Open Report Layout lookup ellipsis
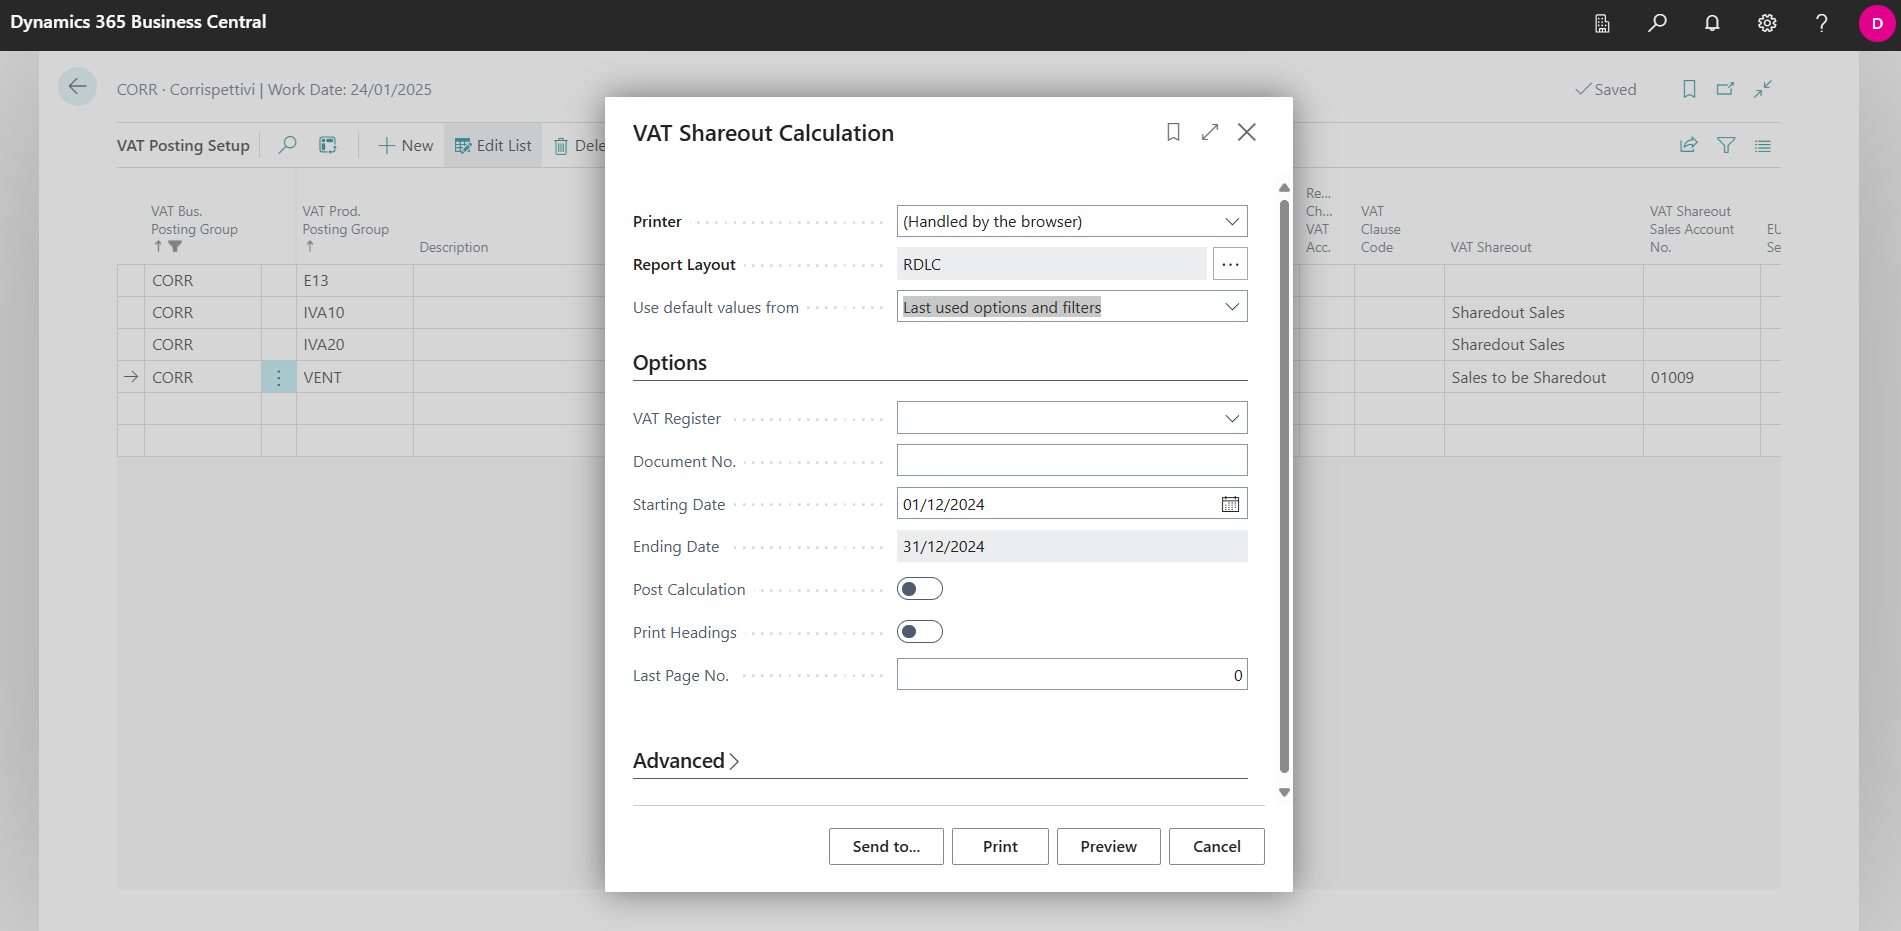The height and width of the screenshot is (931, 1901). [1230, 264]
